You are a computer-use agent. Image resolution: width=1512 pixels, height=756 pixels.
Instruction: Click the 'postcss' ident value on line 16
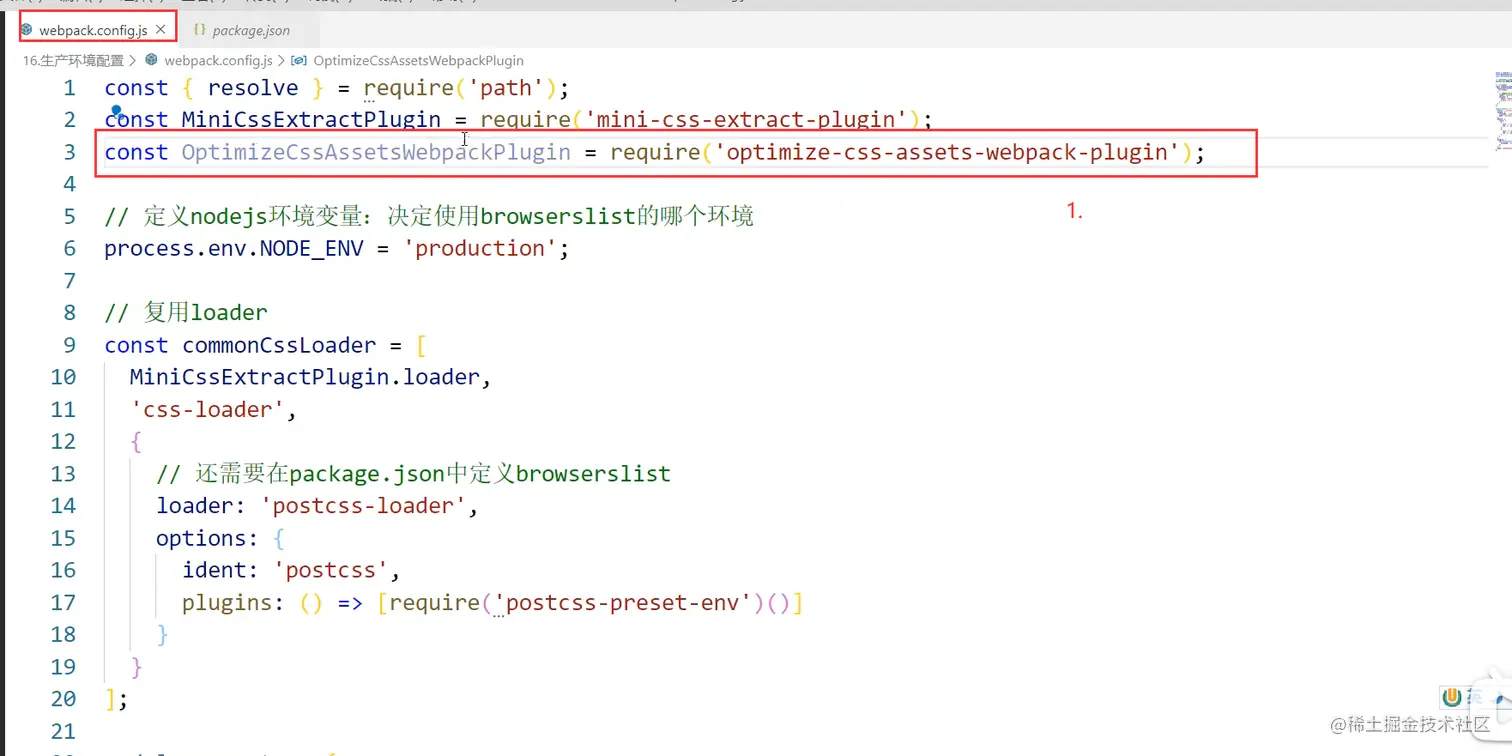[331, 570]
